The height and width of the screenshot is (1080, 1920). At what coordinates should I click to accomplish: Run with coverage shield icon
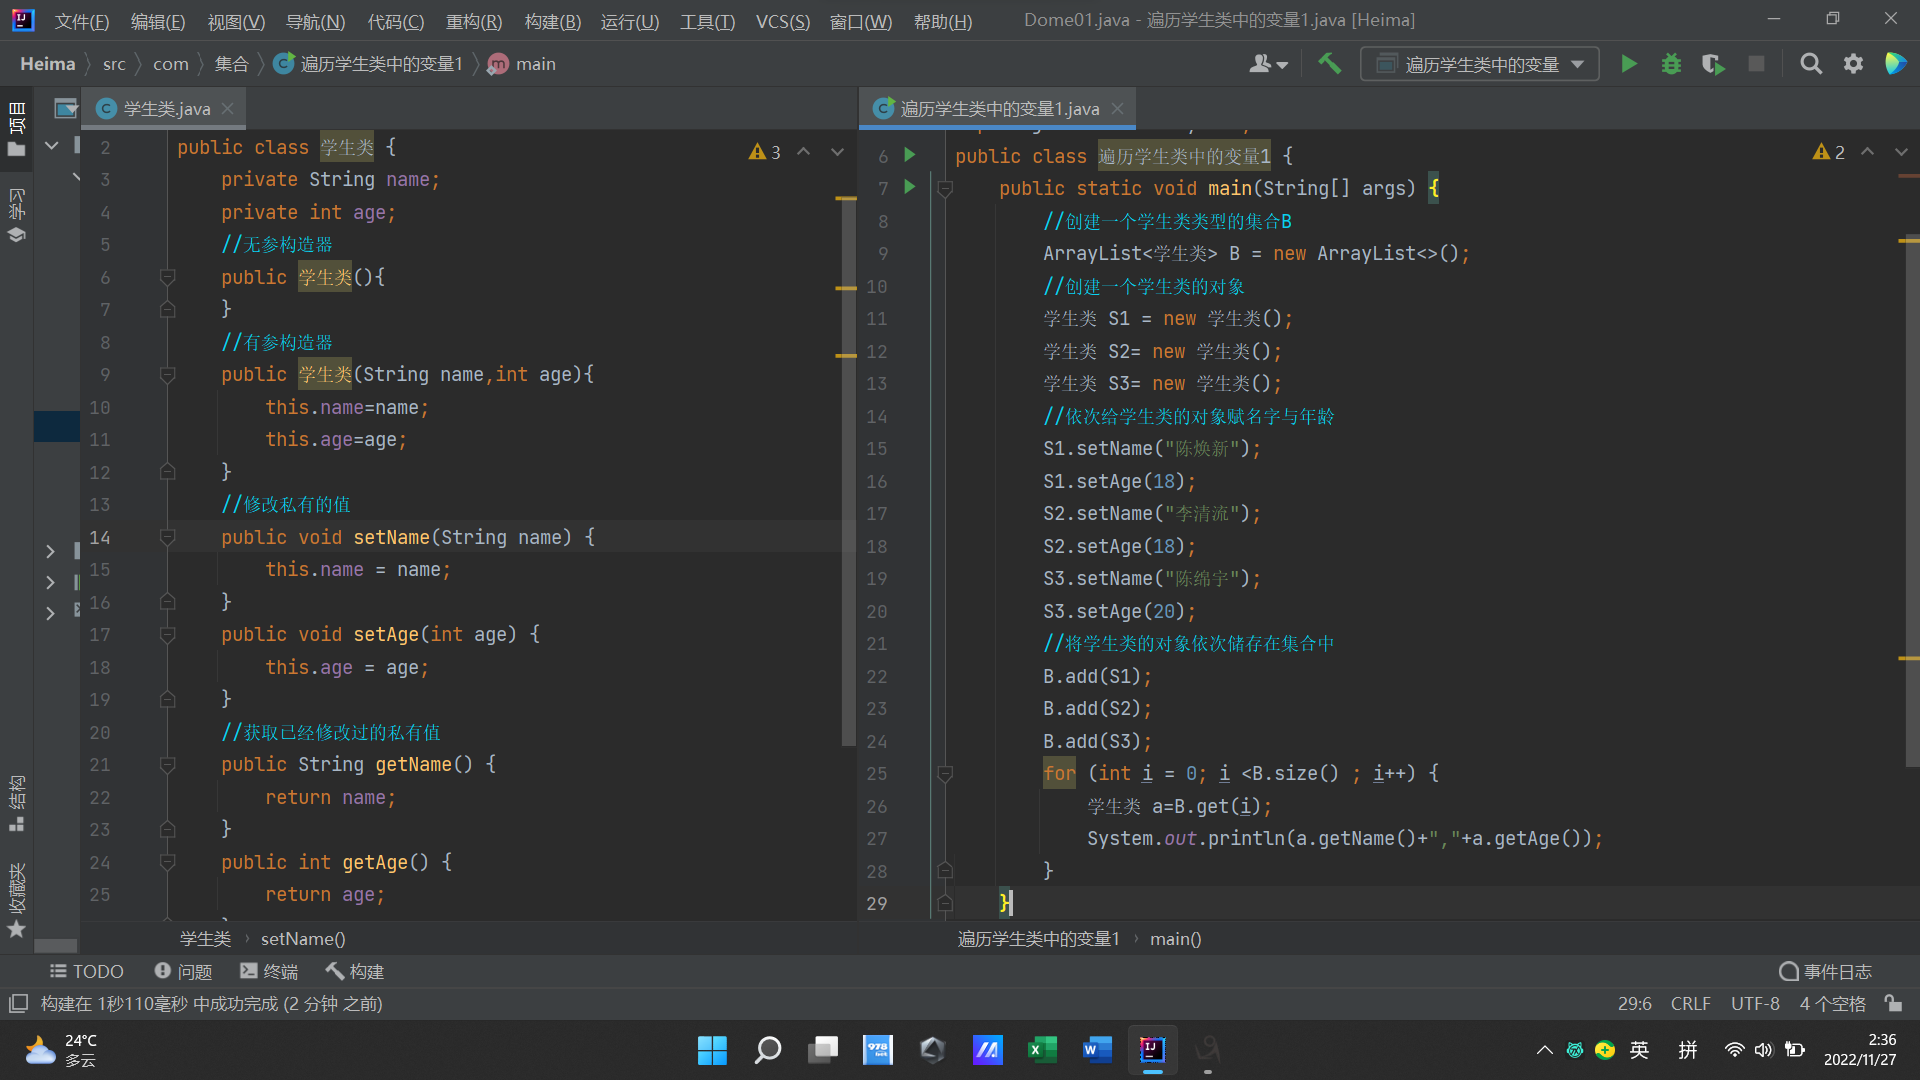pyautogui.click(x=1713, y=64)
